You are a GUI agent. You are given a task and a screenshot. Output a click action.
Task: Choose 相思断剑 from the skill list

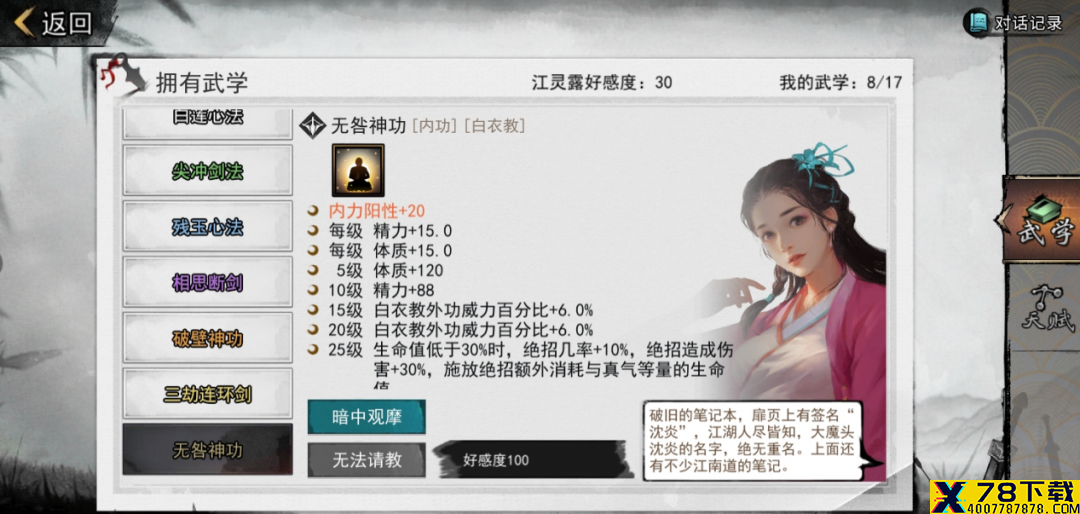point(207,282)
